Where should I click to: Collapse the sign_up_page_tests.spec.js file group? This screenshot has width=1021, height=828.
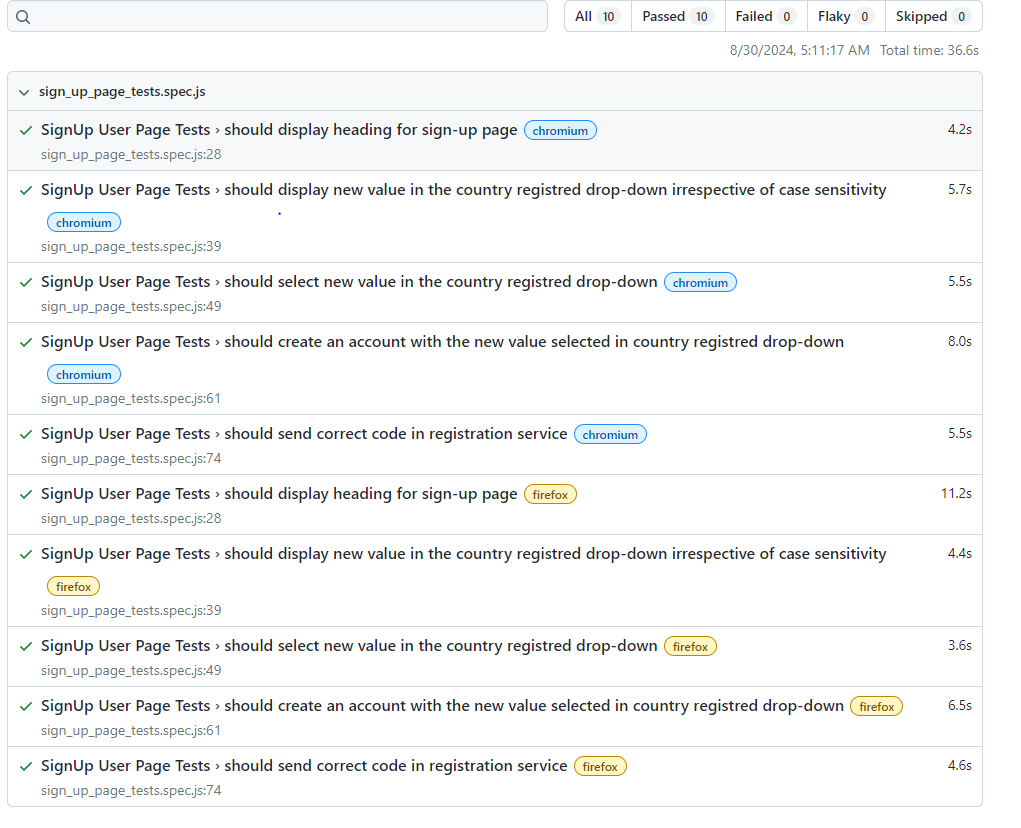[24, 92]
